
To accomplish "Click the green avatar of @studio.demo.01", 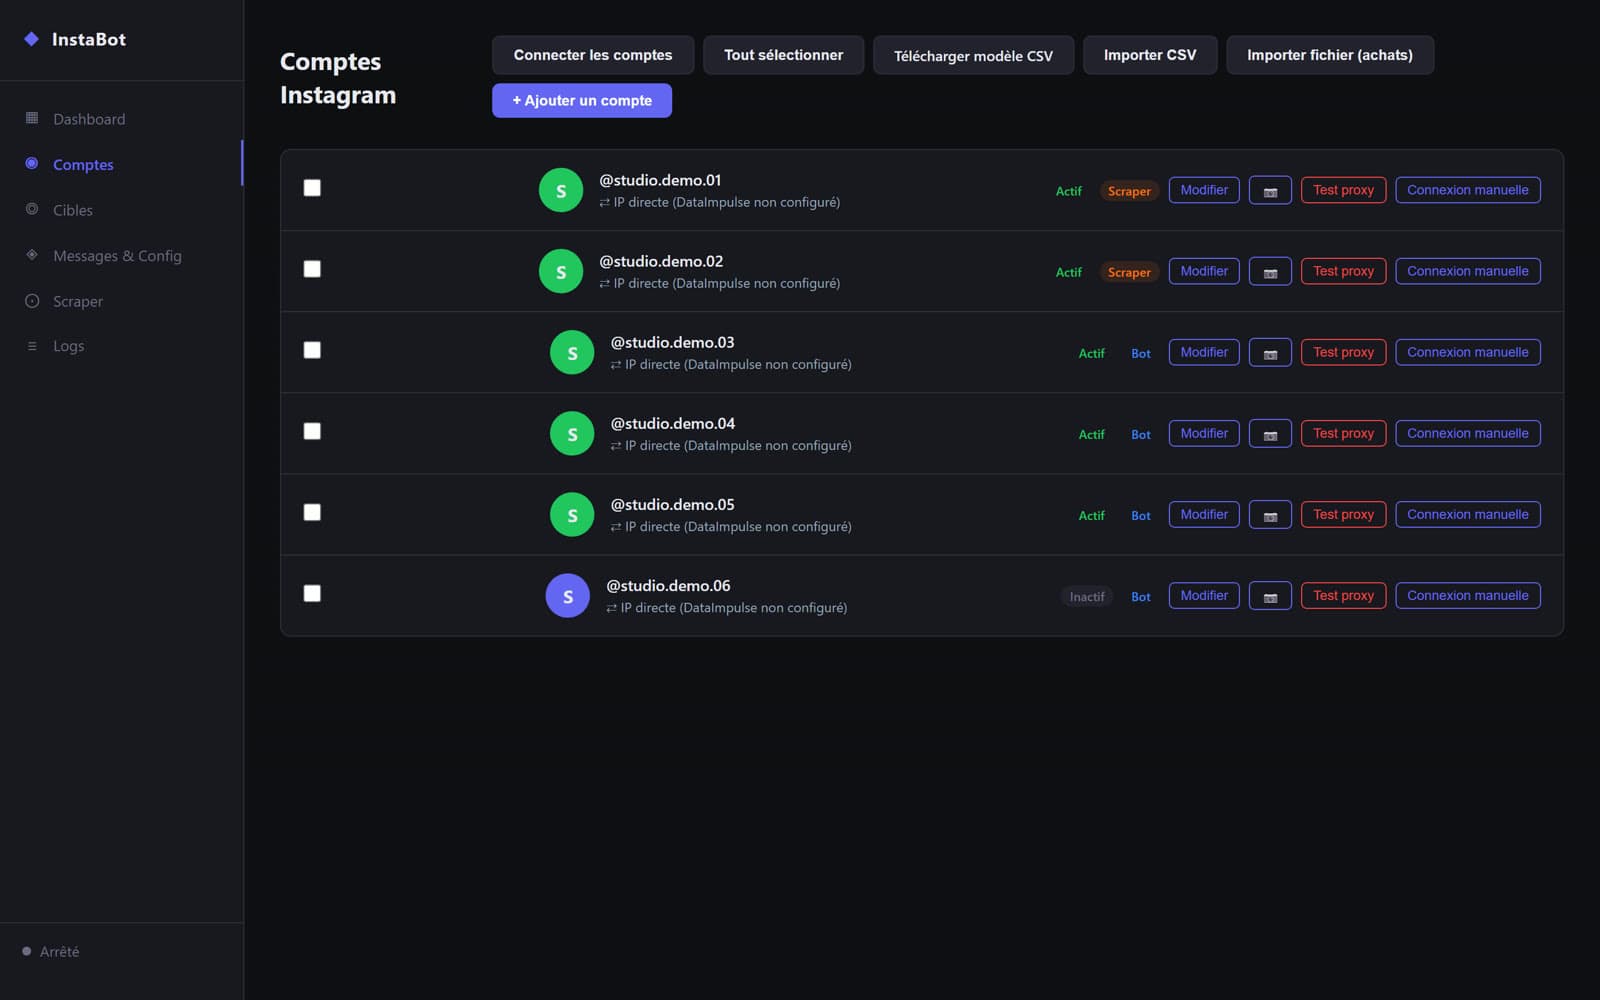I will [x=561, y=190].
